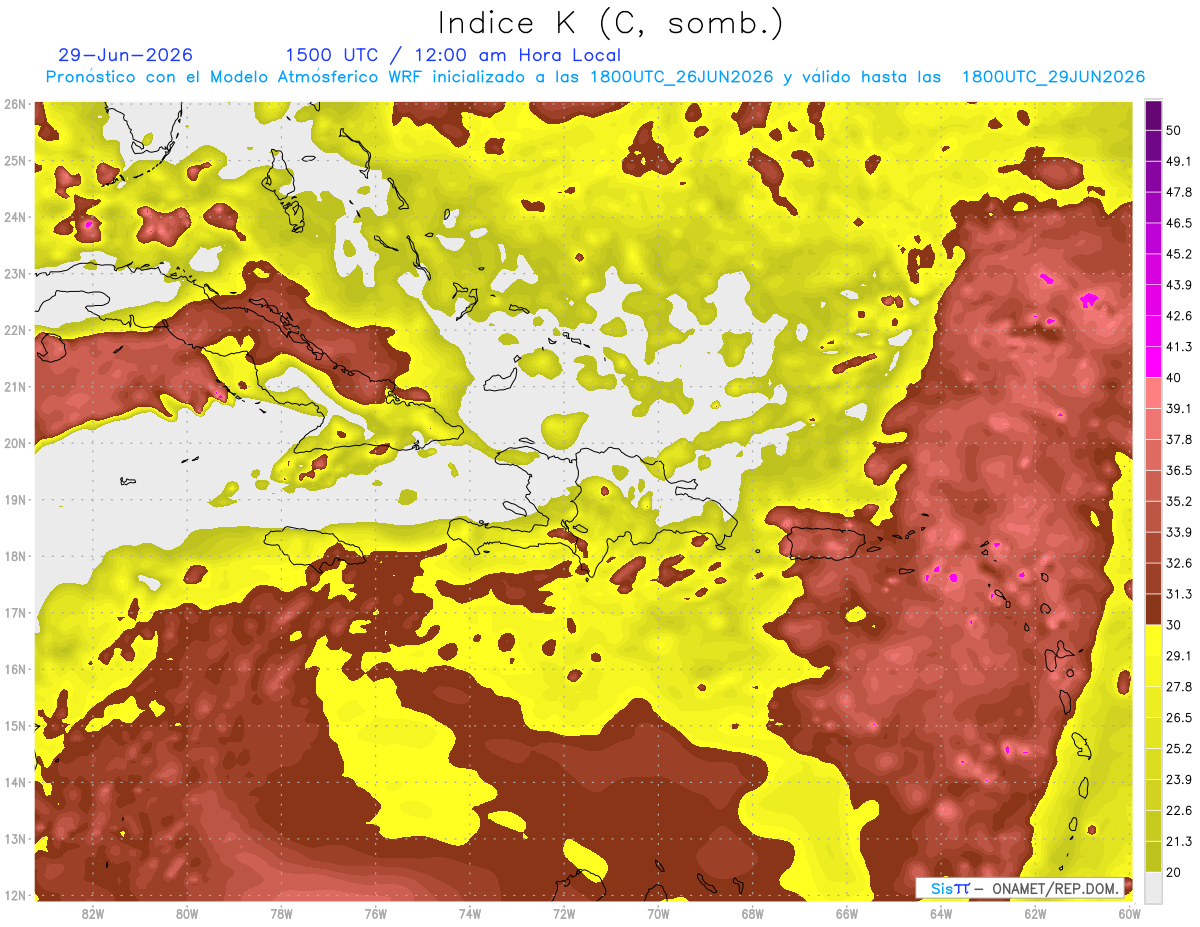Click colorbar value '40'
Viewport: 1200px width, 927px height.
(1174, 377)
